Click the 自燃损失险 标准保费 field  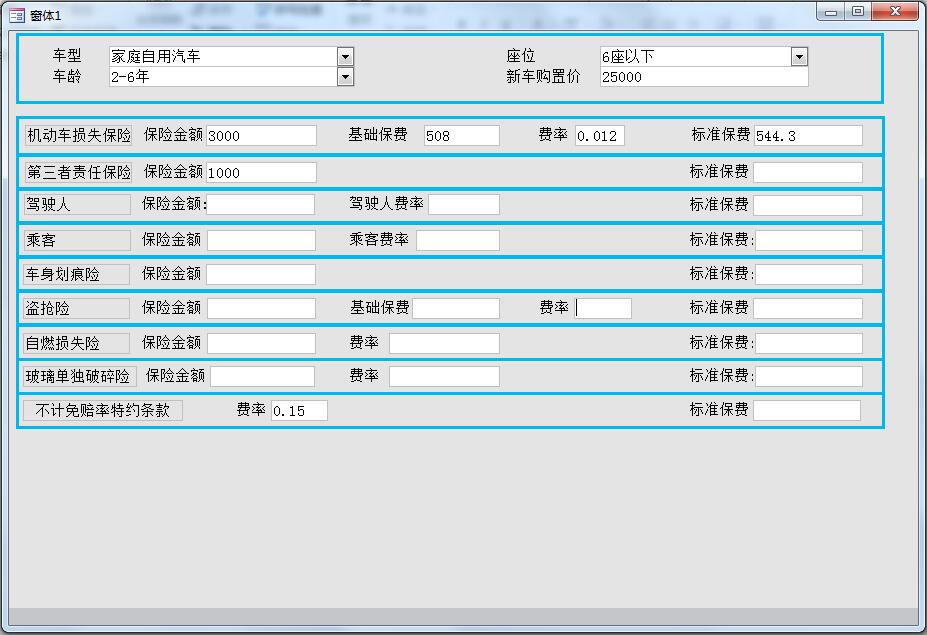point(809,344)
